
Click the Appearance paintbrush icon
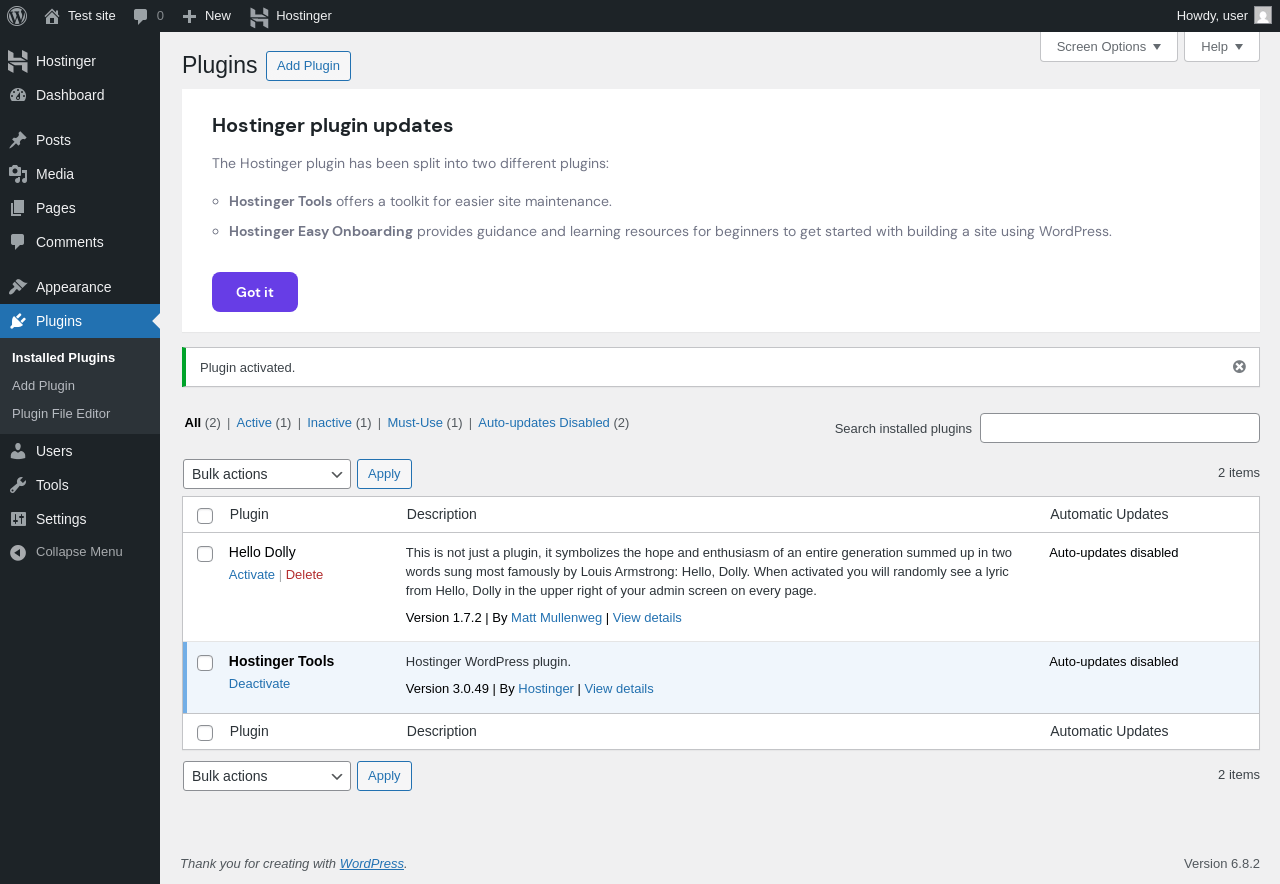coord(18,287)
